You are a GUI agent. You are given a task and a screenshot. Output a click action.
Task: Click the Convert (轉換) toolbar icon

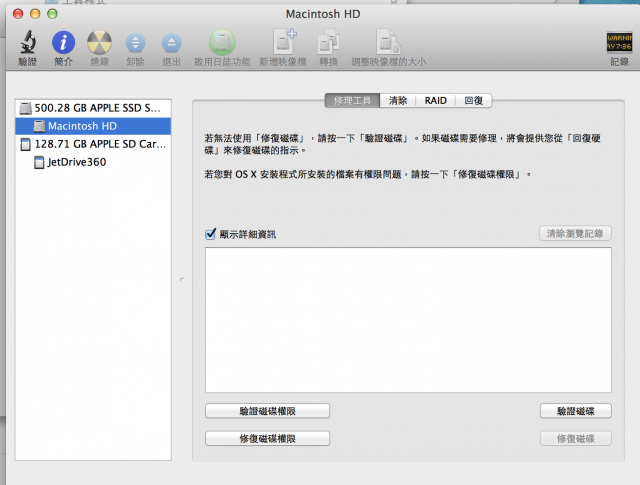[x=329, y=41]
